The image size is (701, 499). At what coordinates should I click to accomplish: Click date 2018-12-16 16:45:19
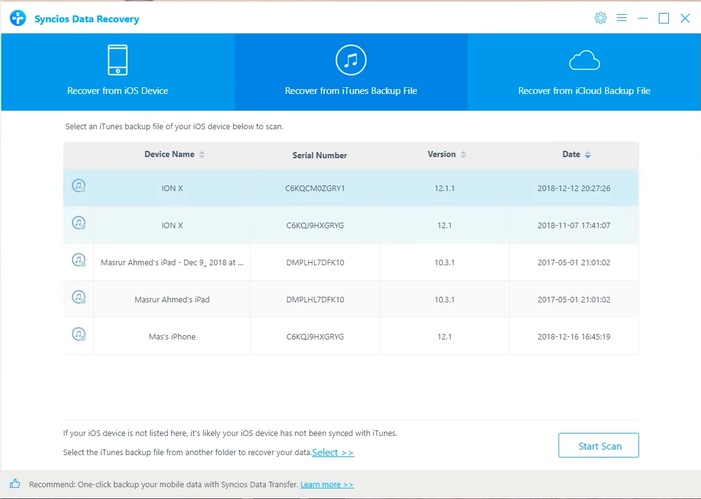click(x=574, y=337)
